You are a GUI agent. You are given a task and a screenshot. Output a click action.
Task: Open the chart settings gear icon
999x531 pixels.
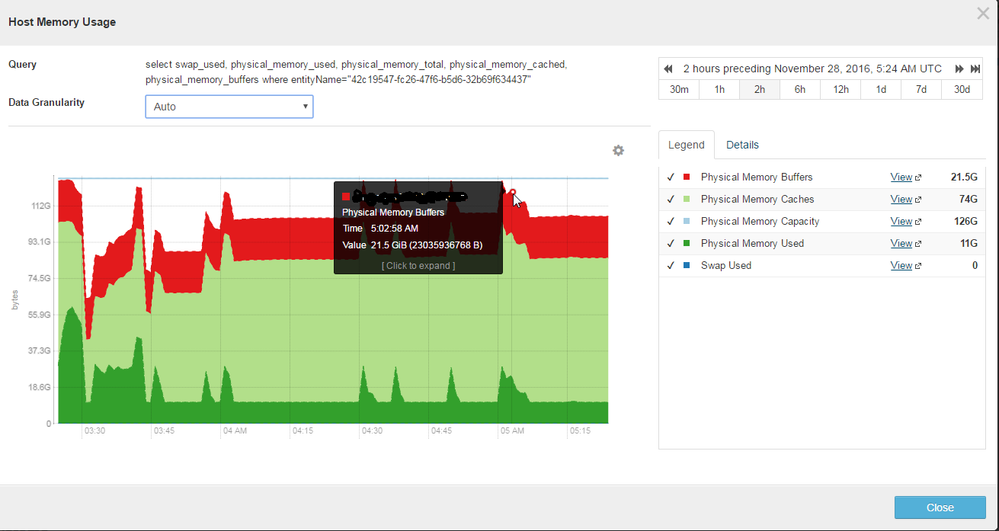618,150
